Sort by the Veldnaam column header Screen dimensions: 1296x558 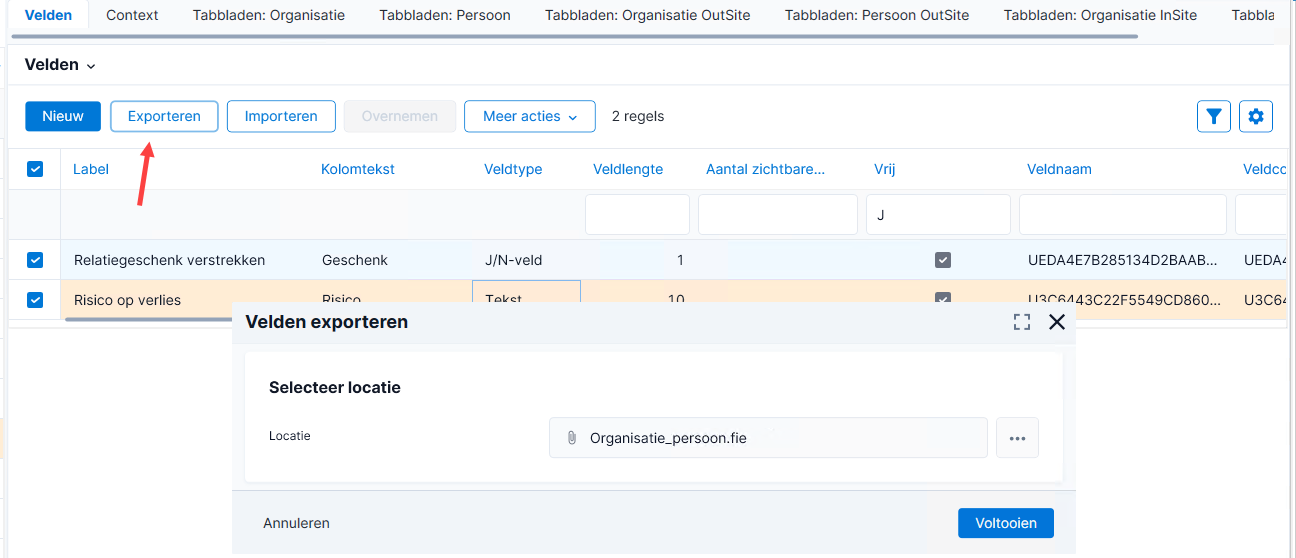1059,169
